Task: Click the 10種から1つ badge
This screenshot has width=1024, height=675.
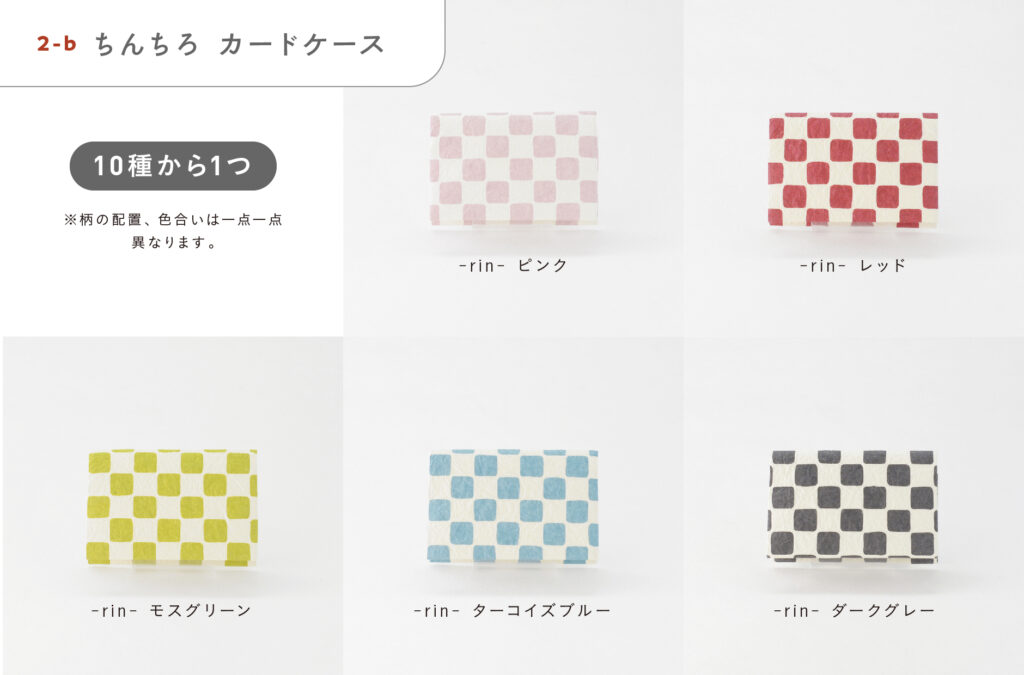Action: pos(173,166)
